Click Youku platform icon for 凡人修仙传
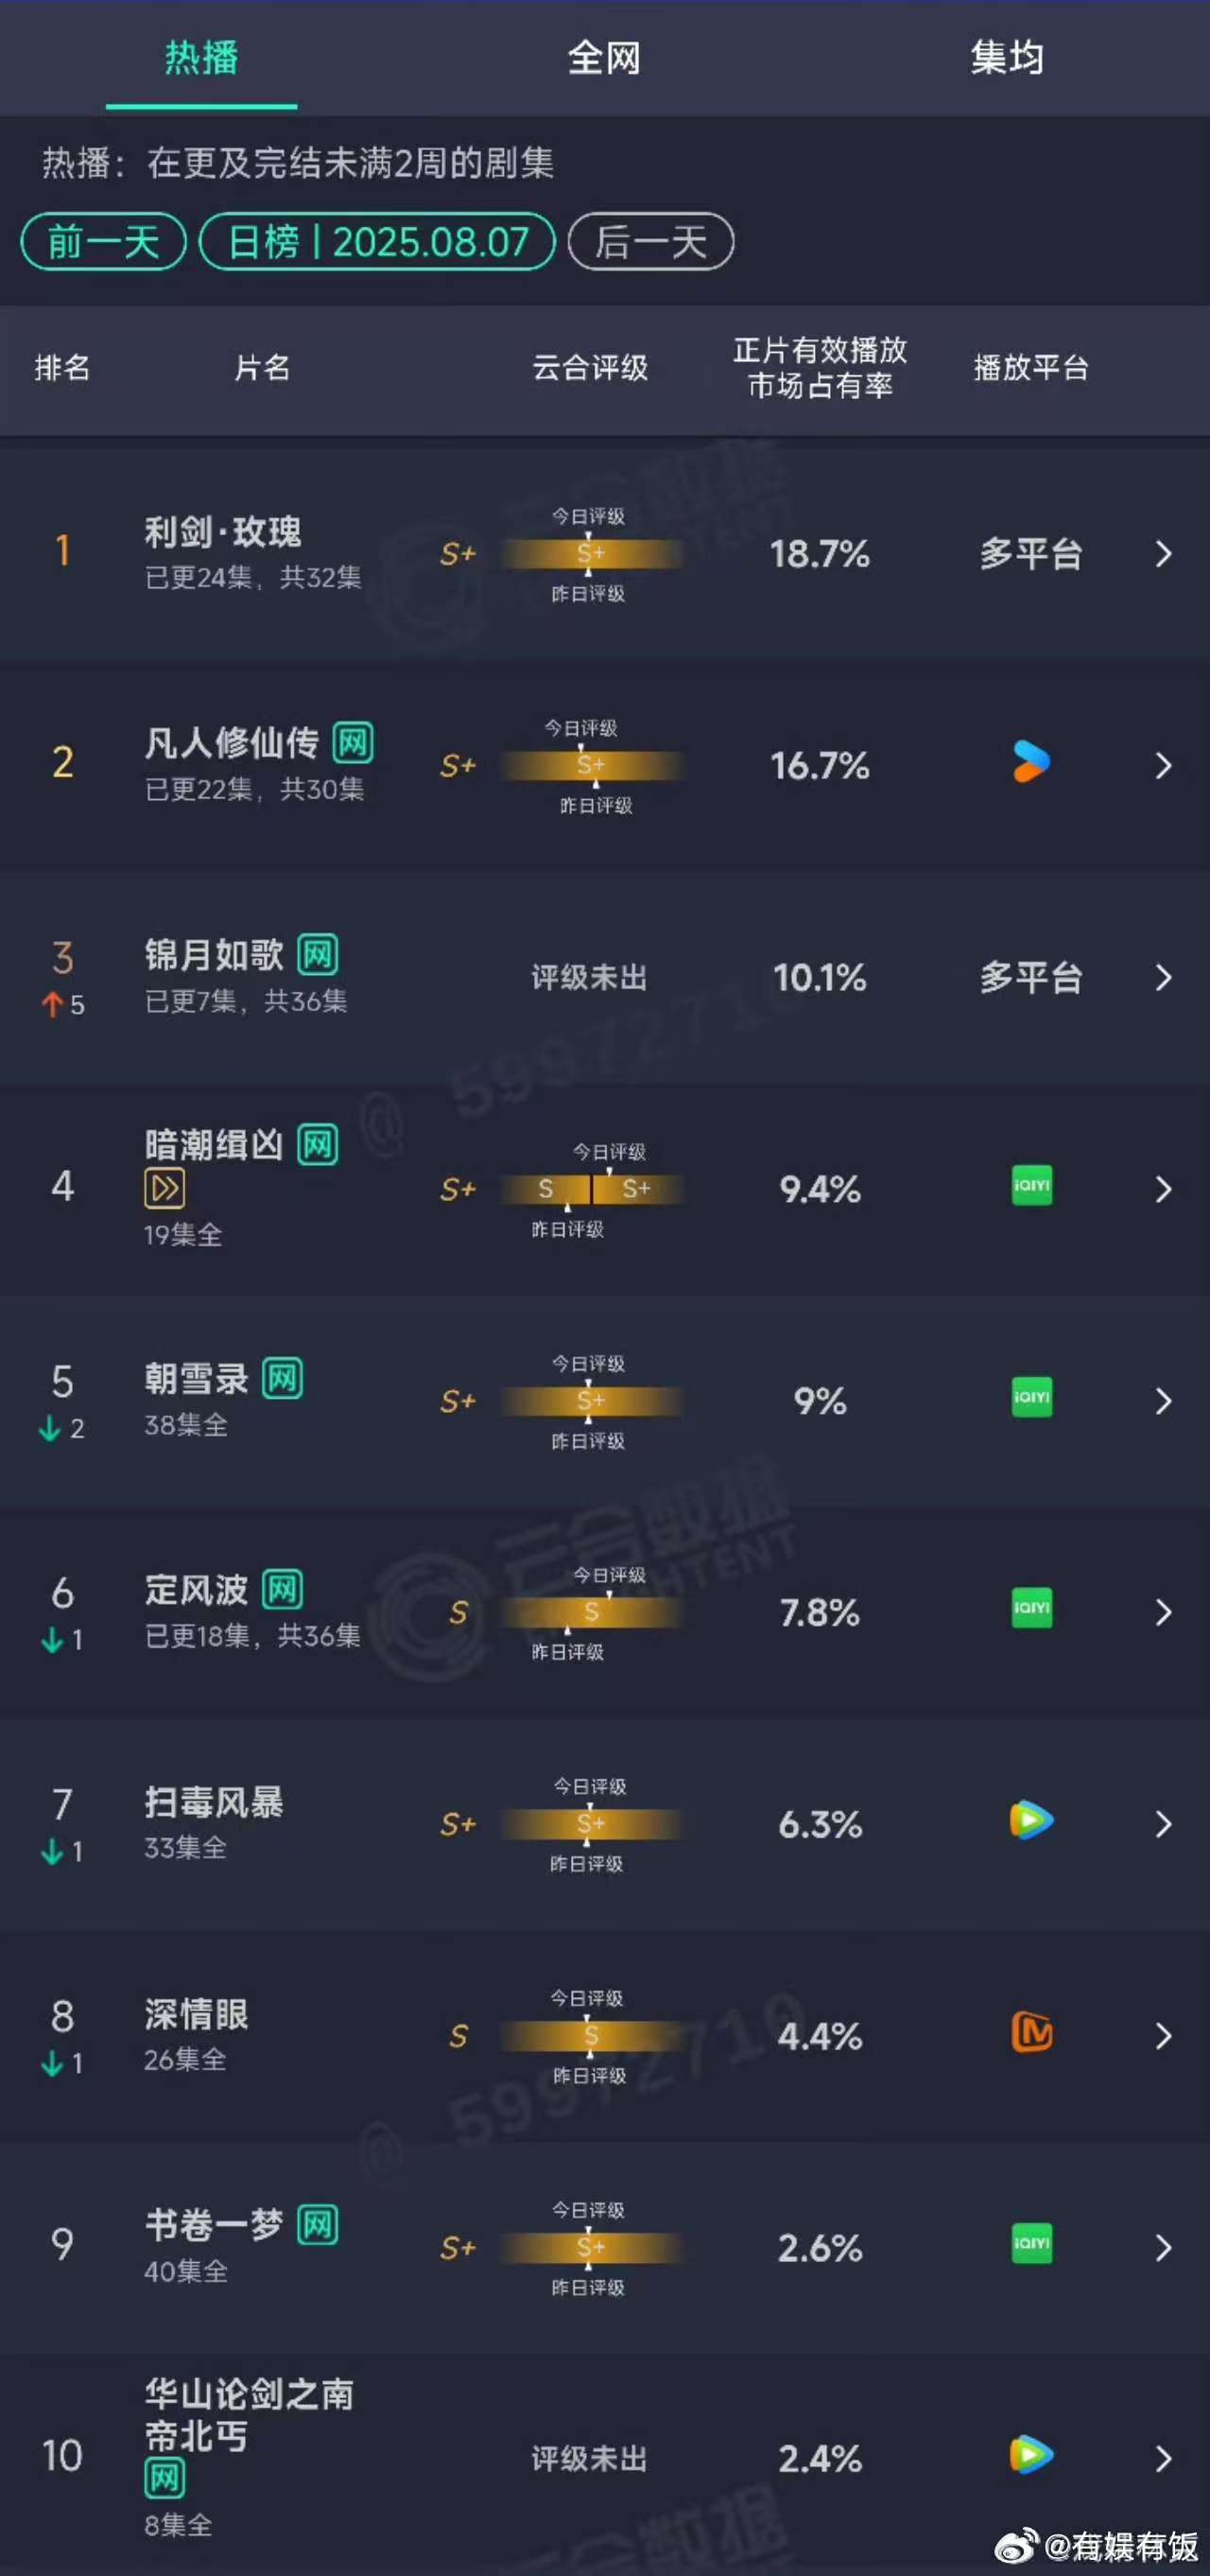 click(1031, 763)
